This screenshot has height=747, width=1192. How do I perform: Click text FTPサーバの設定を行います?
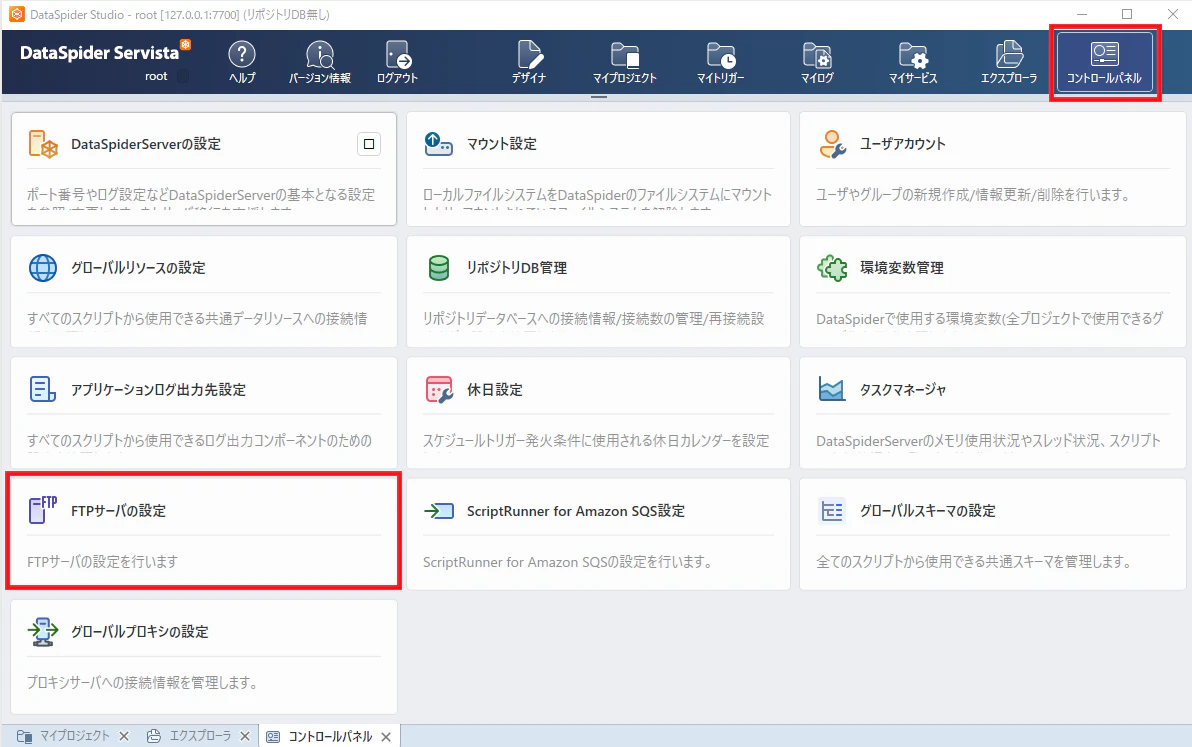(x=103, y=562)
